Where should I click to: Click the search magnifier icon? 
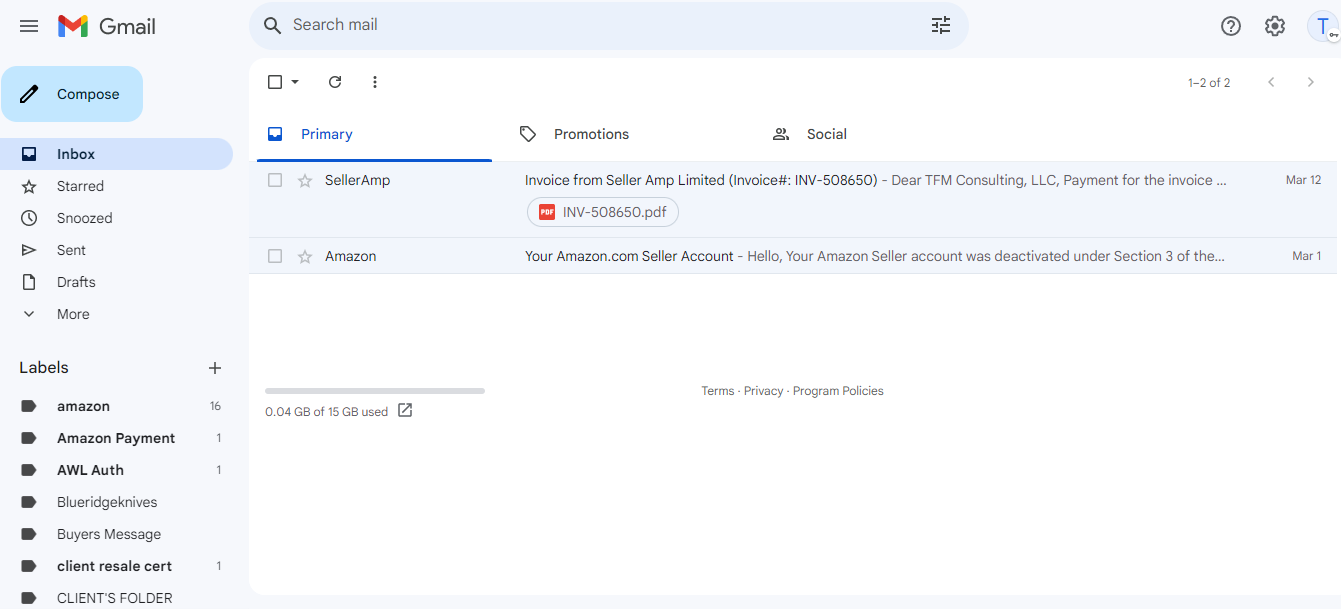(272, 25)
